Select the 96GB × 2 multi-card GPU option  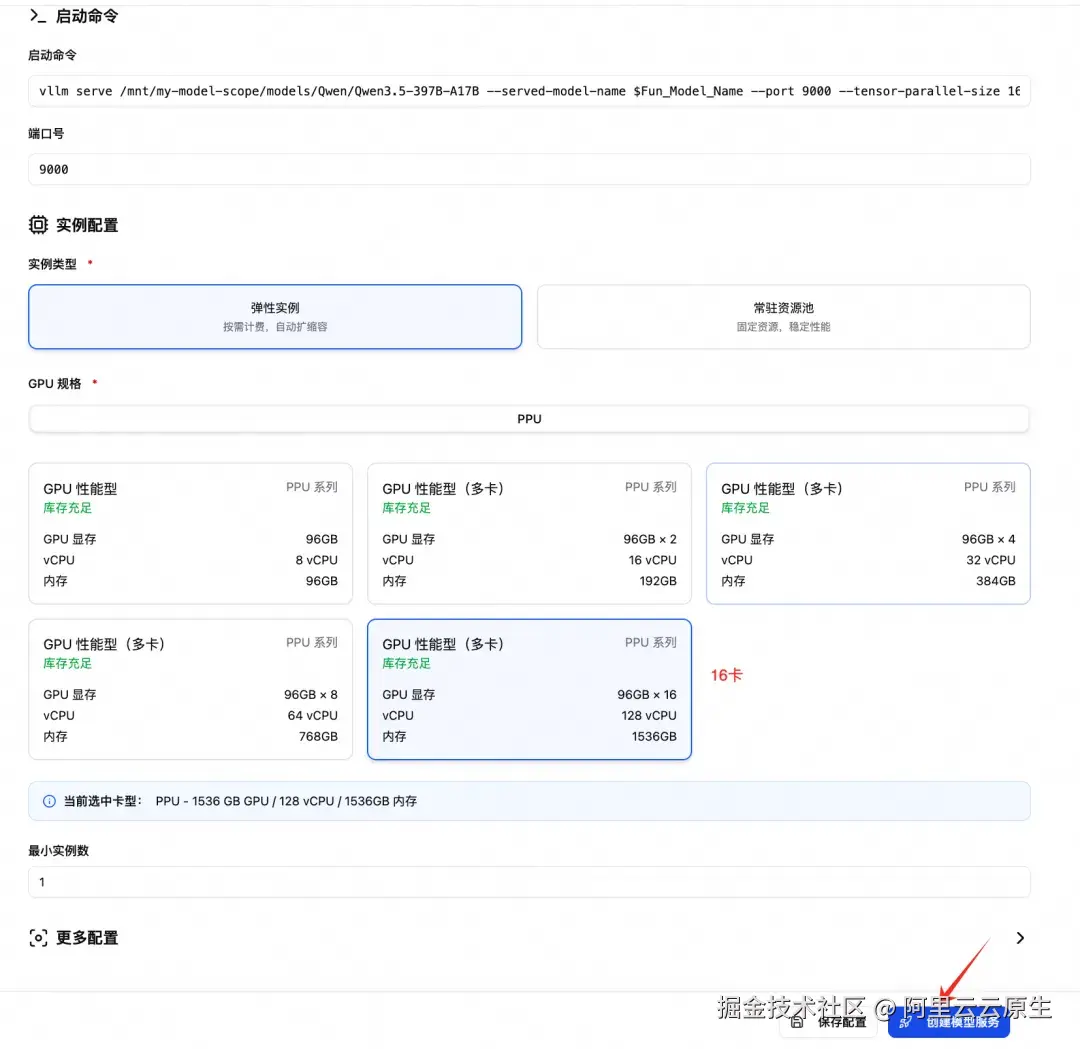click(x=529, y=533)
